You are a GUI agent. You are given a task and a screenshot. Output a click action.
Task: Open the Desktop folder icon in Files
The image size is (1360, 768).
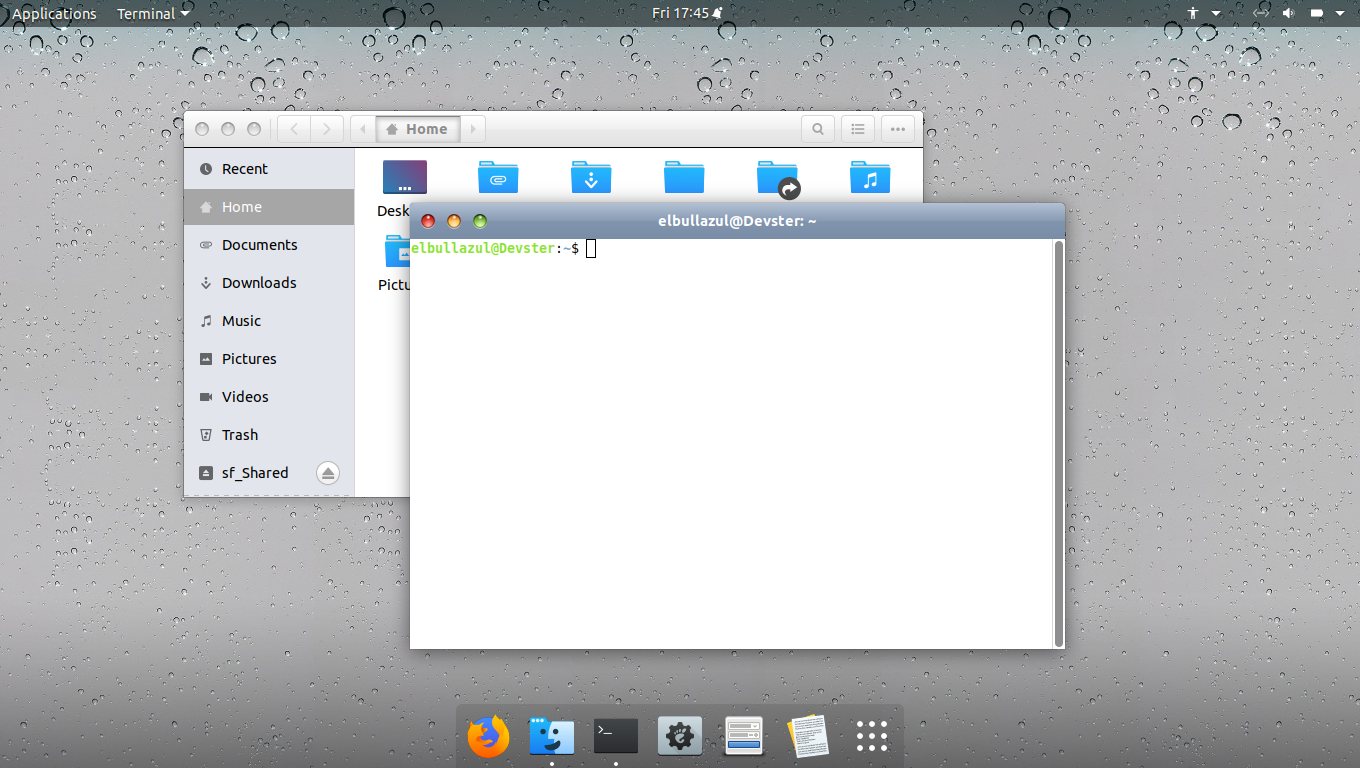point(404,177)
